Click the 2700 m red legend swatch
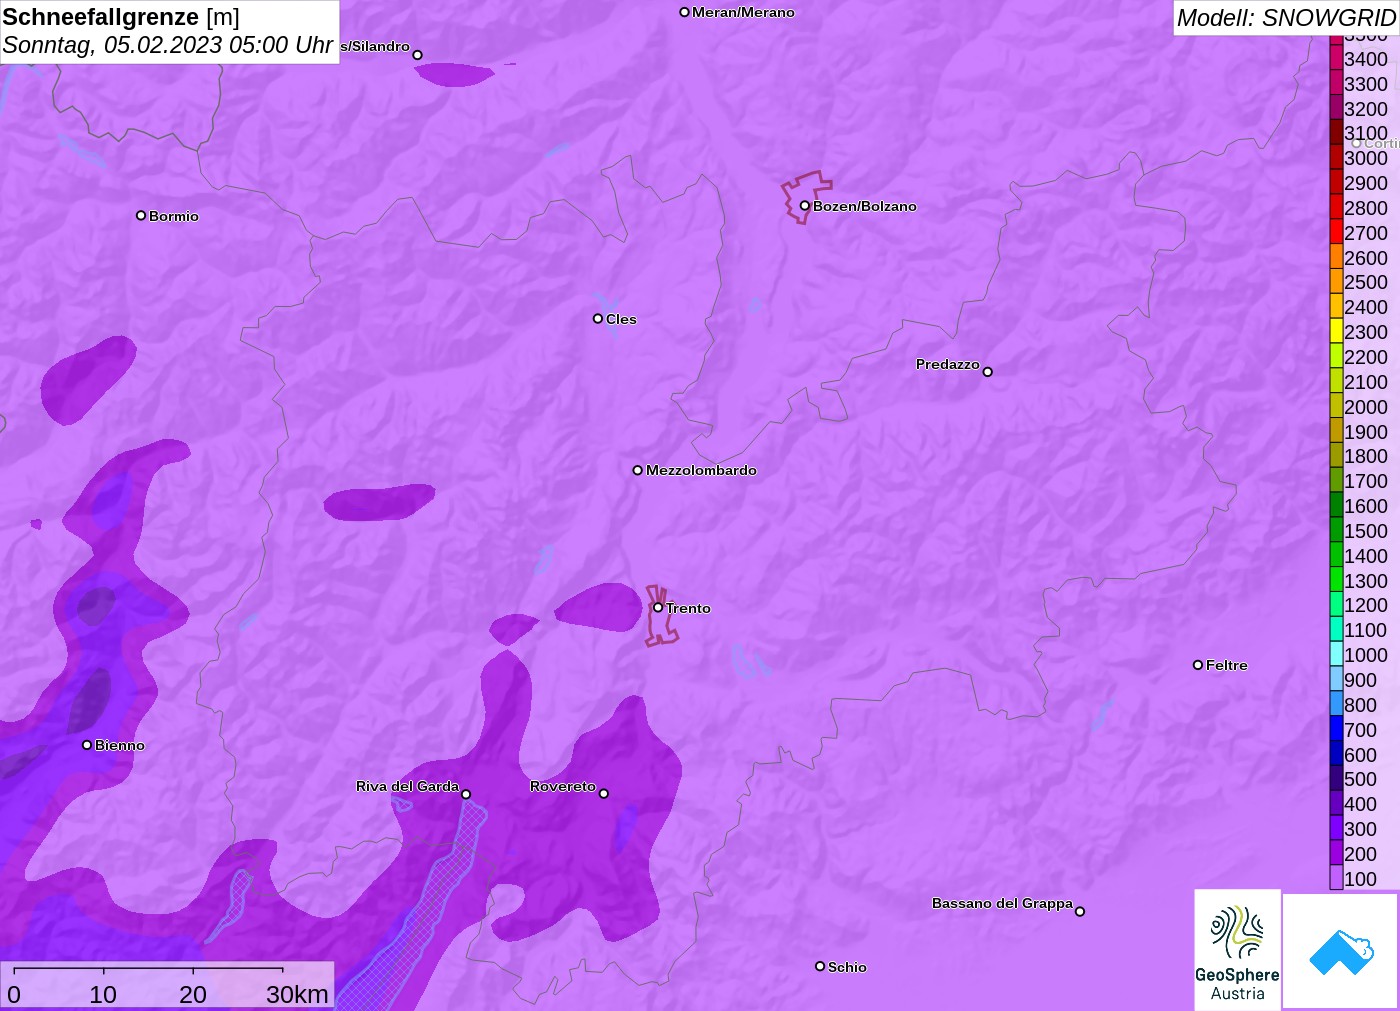 click(1336, 232)
